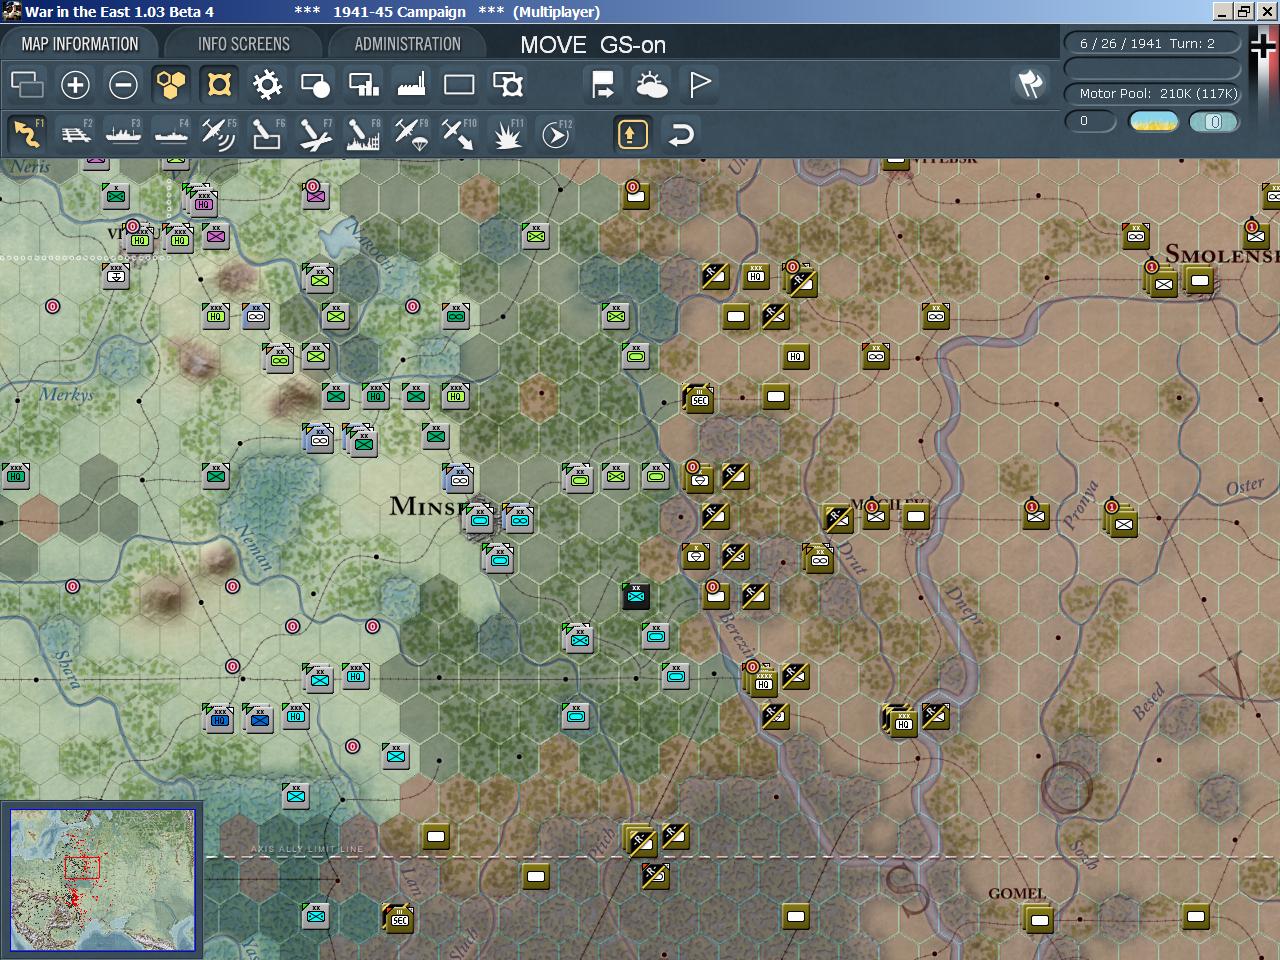Switch to the Info Screens tab

pos(243,44)
